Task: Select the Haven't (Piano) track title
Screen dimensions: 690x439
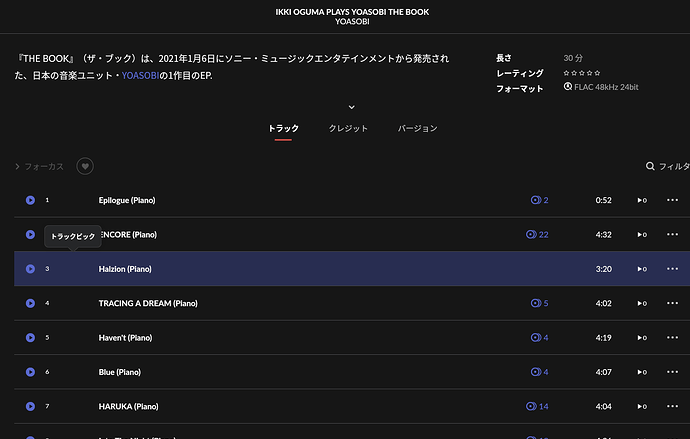Action: [125, 337]
